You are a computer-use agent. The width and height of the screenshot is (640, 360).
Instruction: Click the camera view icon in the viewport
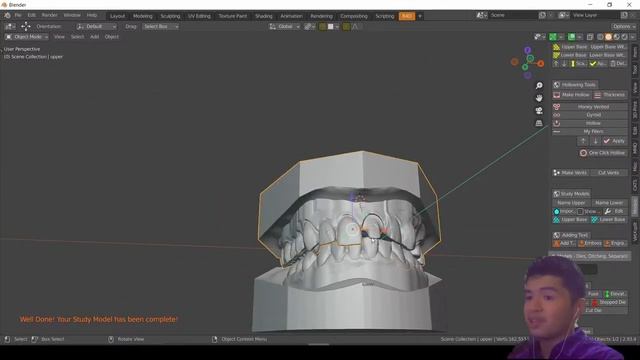pos(539,111)
